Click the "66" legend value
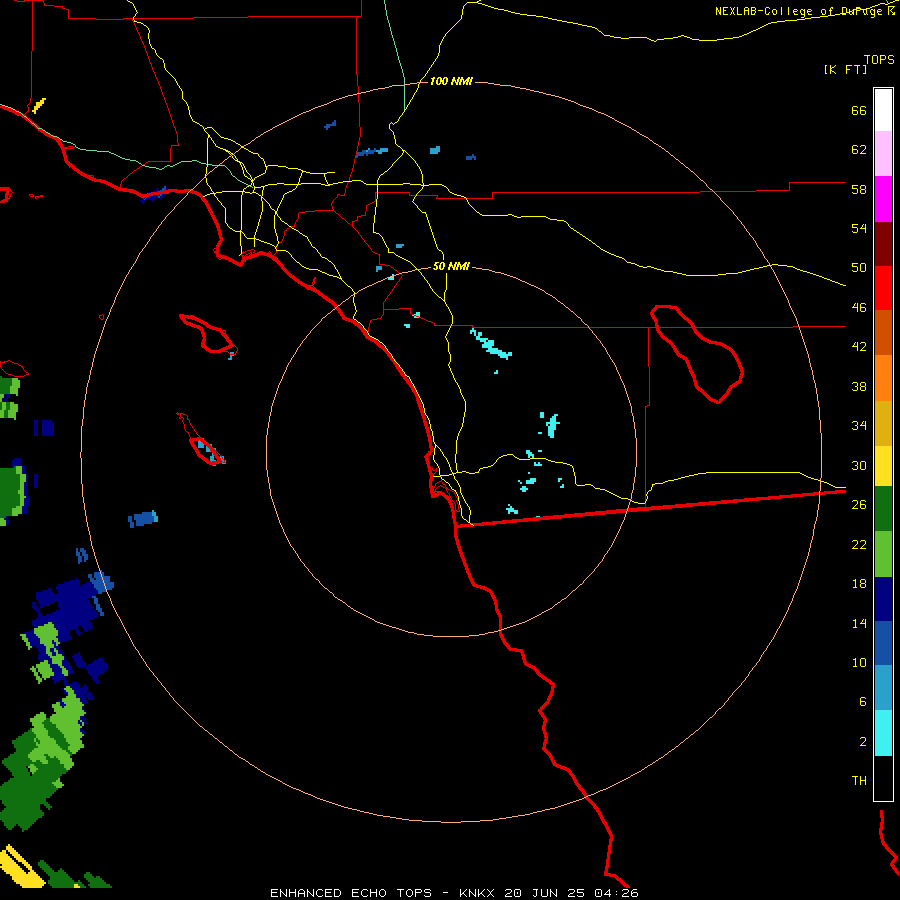This screenshot has width=900, height=900. pos(859,110)
